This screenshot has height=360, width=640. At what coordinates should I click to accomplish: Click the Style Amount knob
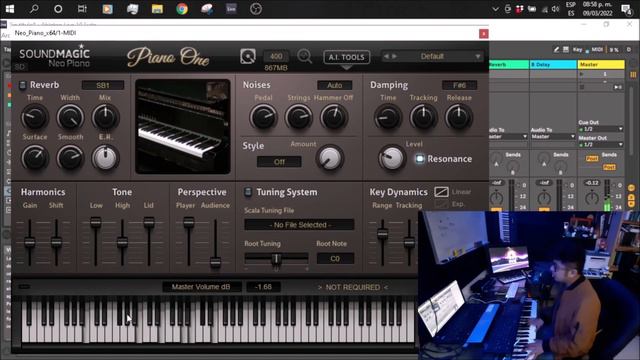point(330,158)
